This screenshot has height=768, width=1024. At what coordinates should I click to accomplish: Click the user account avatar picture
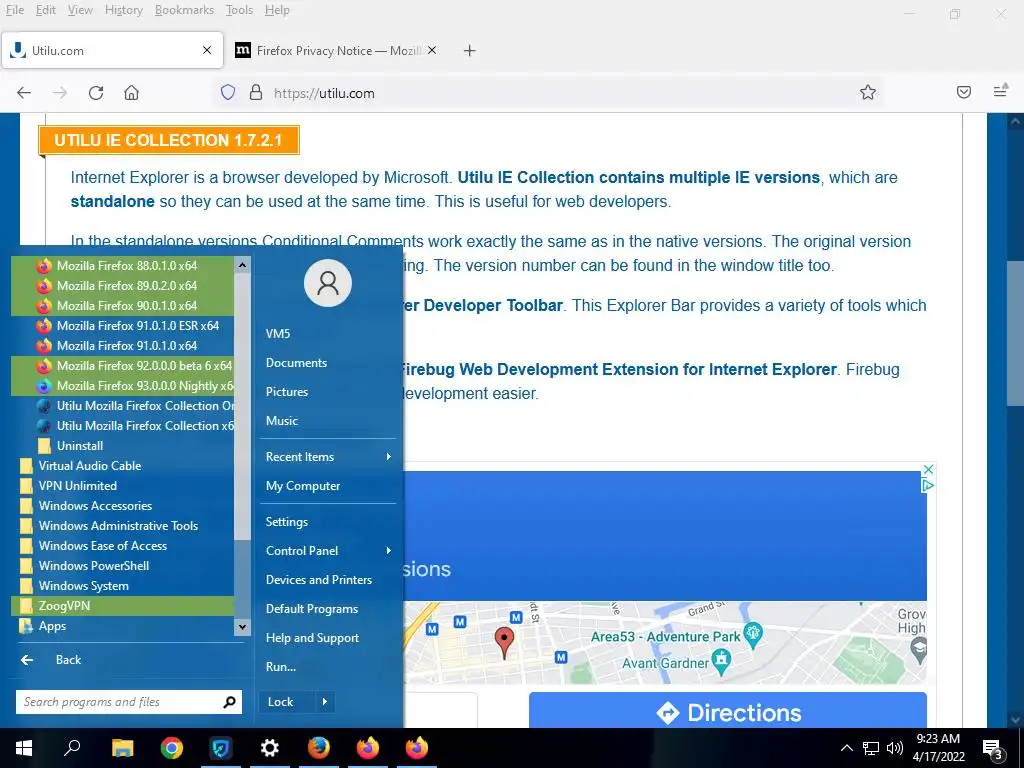point(328,283)
